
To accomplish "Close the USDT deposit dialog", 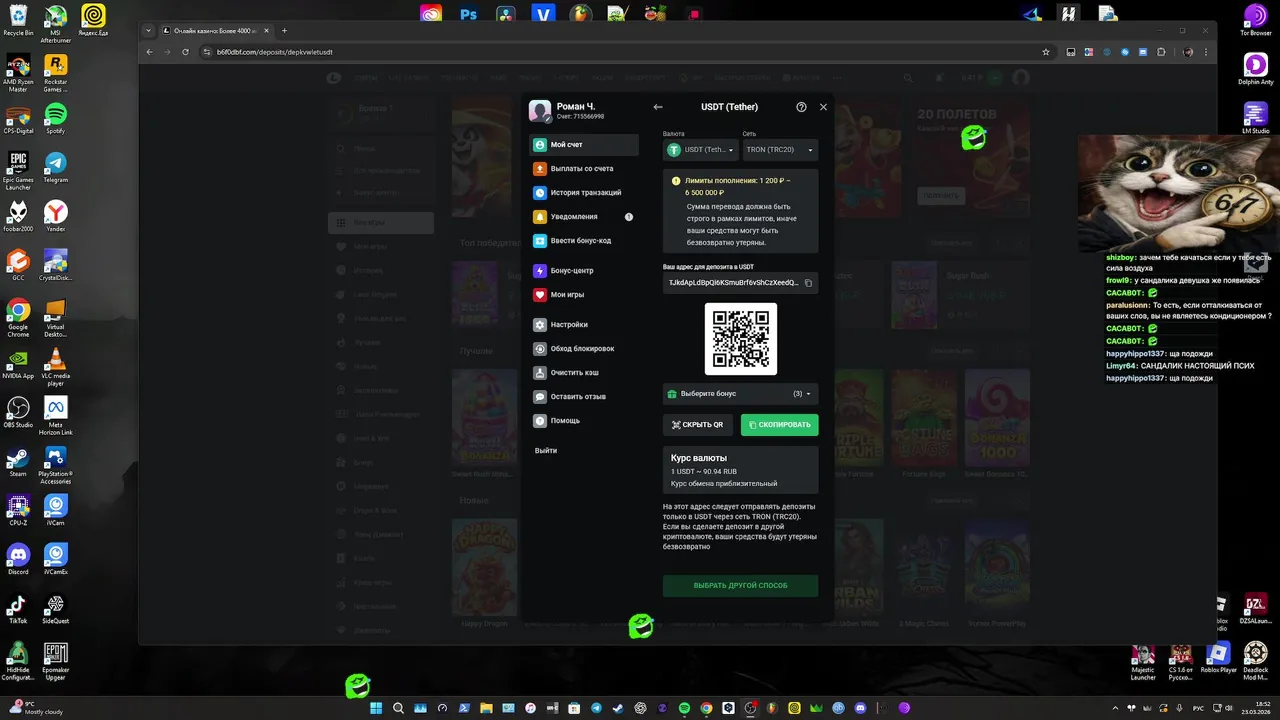I will [x=823, y=107].
